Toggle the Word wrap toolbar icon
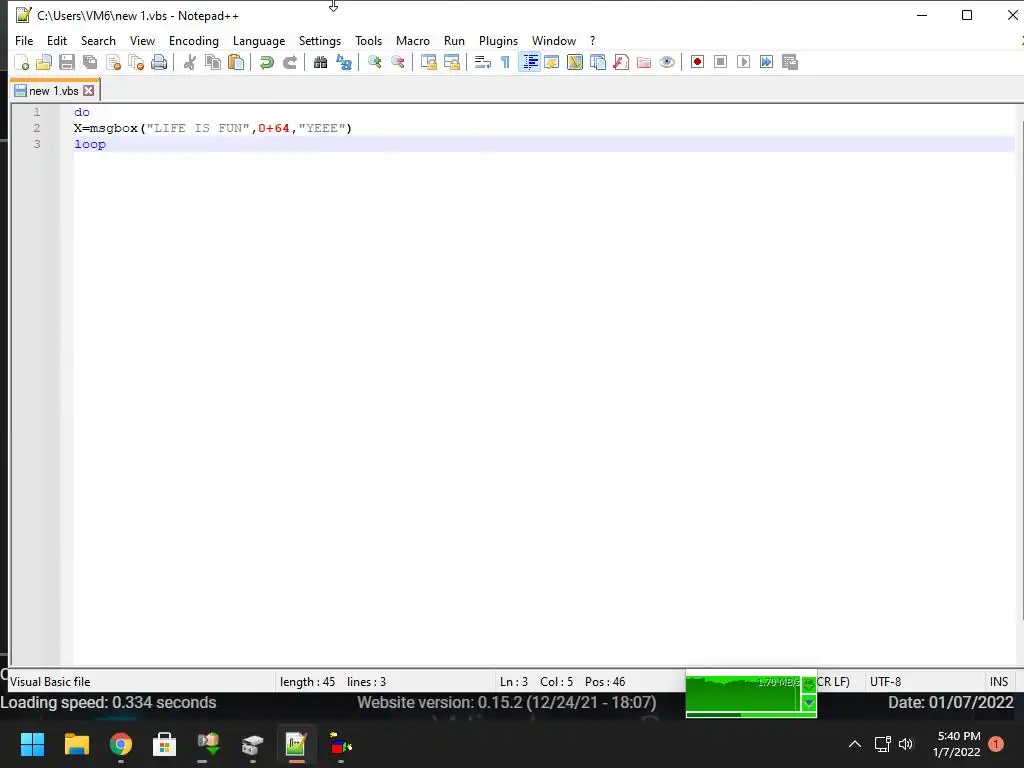Viewport: 1024px width, 768px height. pos(482,62)
